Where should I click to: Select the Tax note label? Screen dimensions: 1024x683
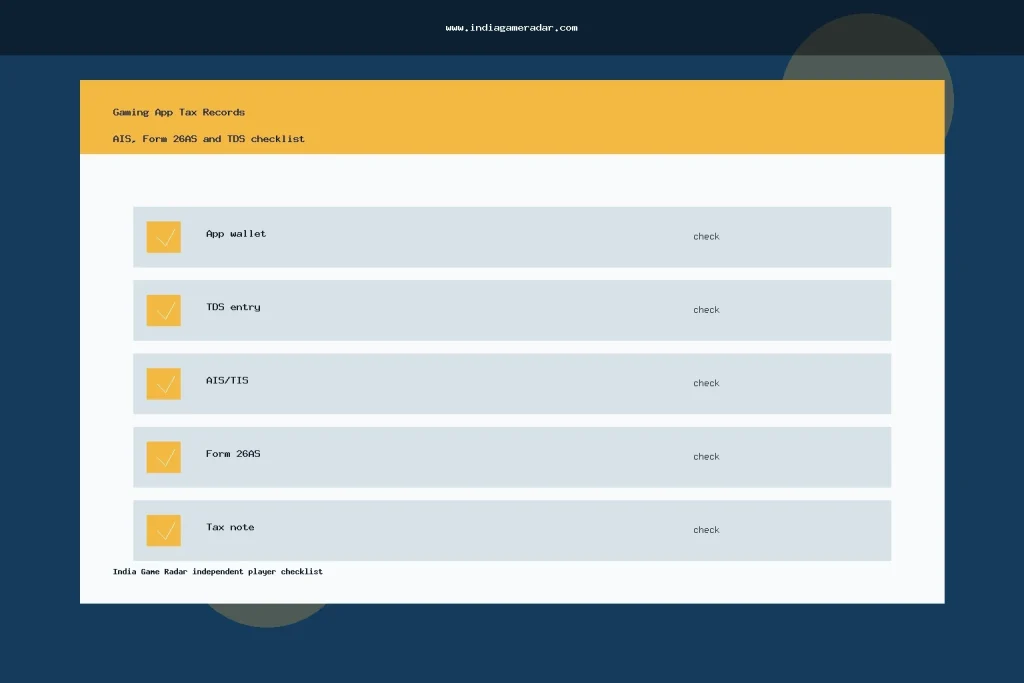pos(230,527)
